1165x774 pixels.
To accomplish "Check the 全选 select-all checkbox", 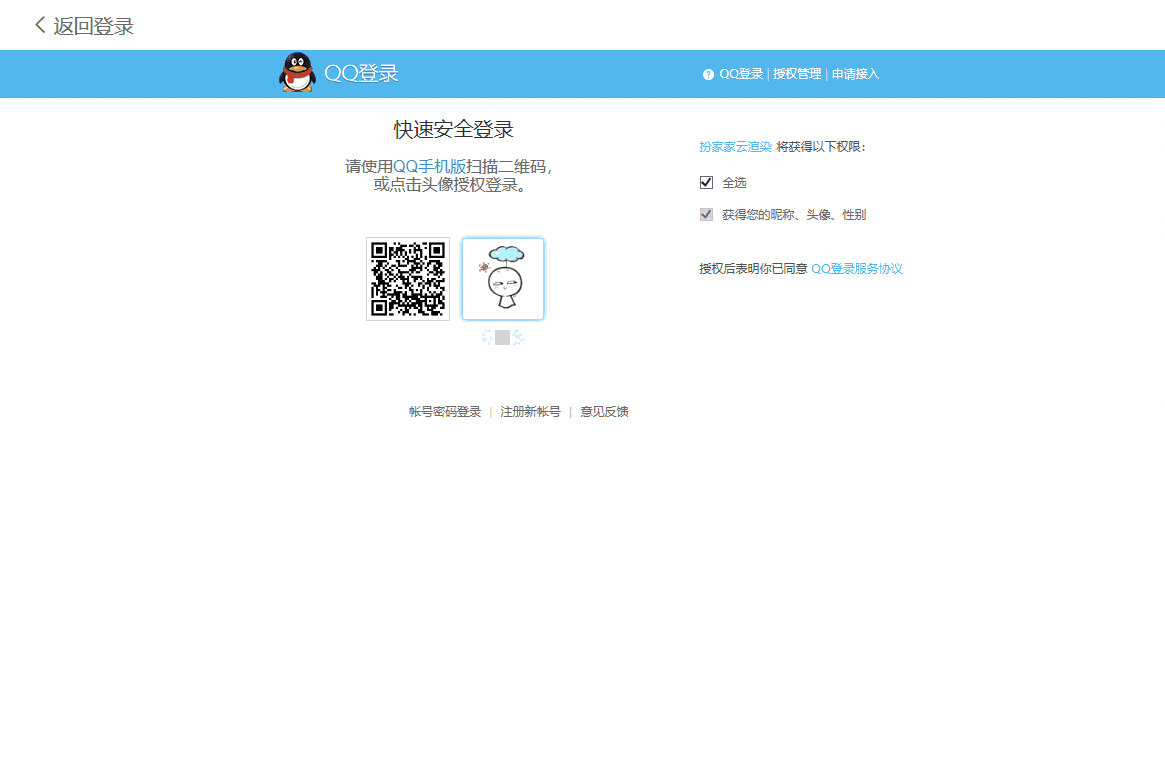I will click(x=706, y=182).
